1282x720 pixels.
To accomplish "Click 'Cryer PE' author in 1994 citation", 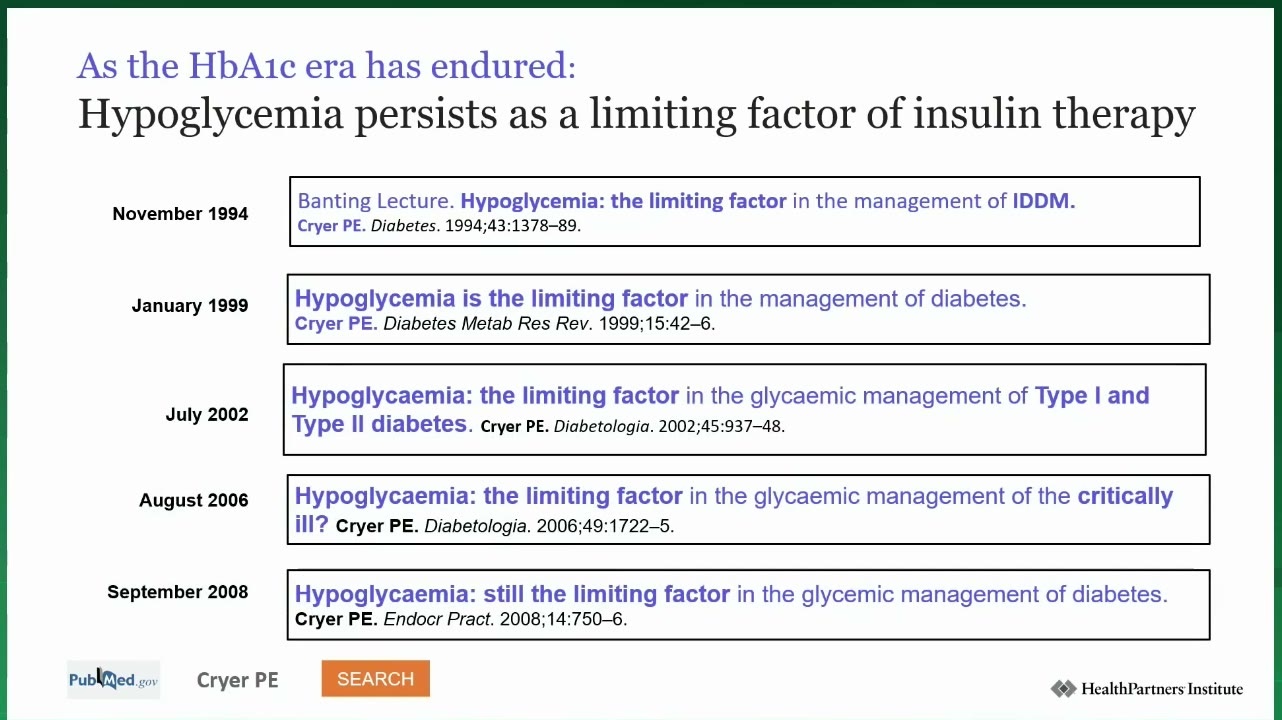I will pyautogui.click(x=331, y=226).
